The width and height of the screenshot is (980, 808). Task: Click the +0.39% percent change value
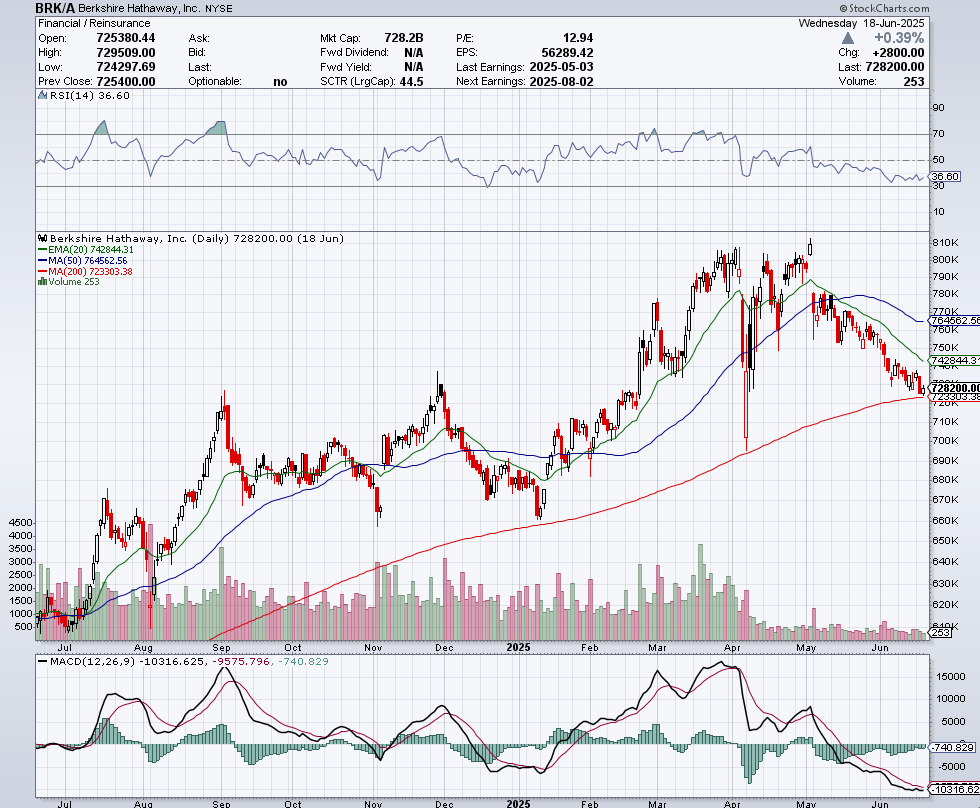pyautogui.click(x=899, y=38)
